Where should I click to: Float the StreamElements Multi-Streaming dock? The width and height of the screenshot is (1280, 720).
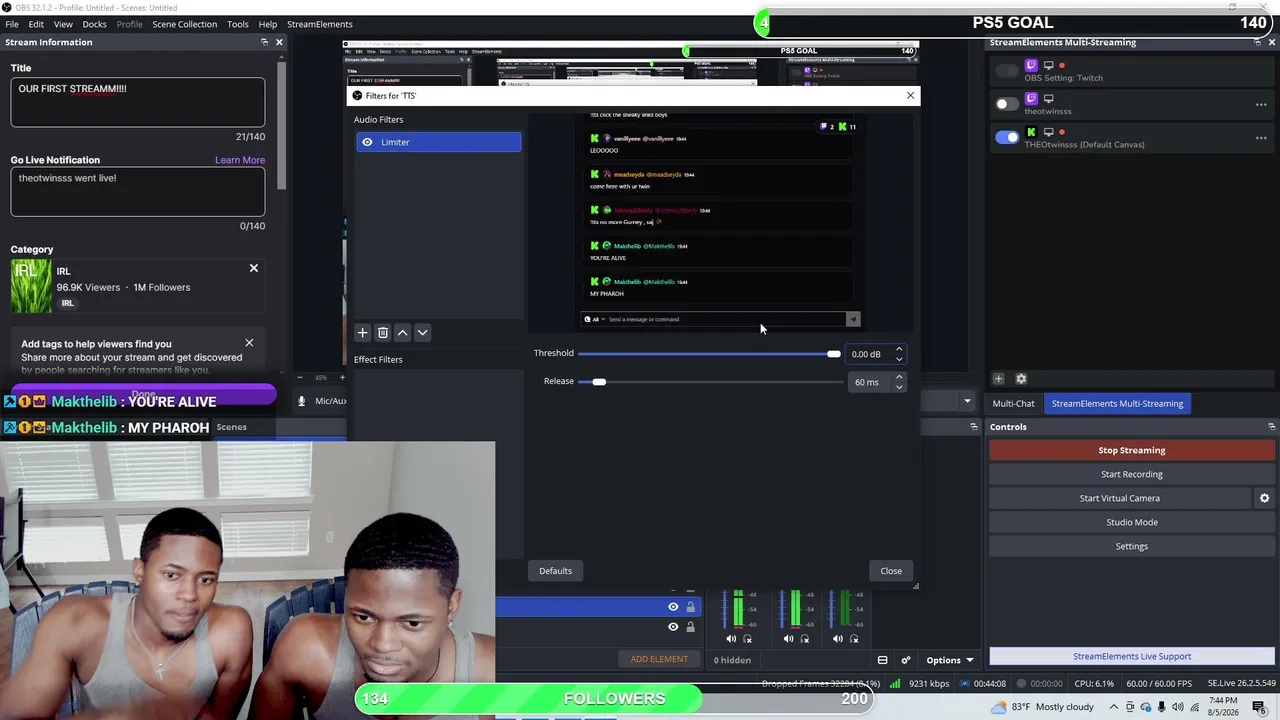(x=1257, y=42)
